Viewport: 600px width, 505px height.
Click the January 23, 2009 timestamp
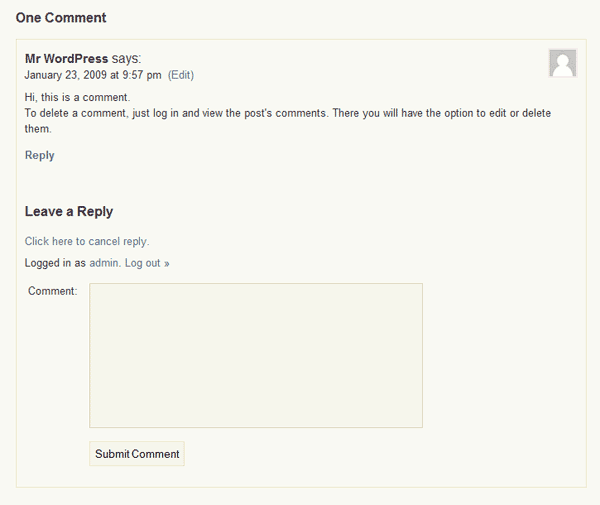pos(93,75)
